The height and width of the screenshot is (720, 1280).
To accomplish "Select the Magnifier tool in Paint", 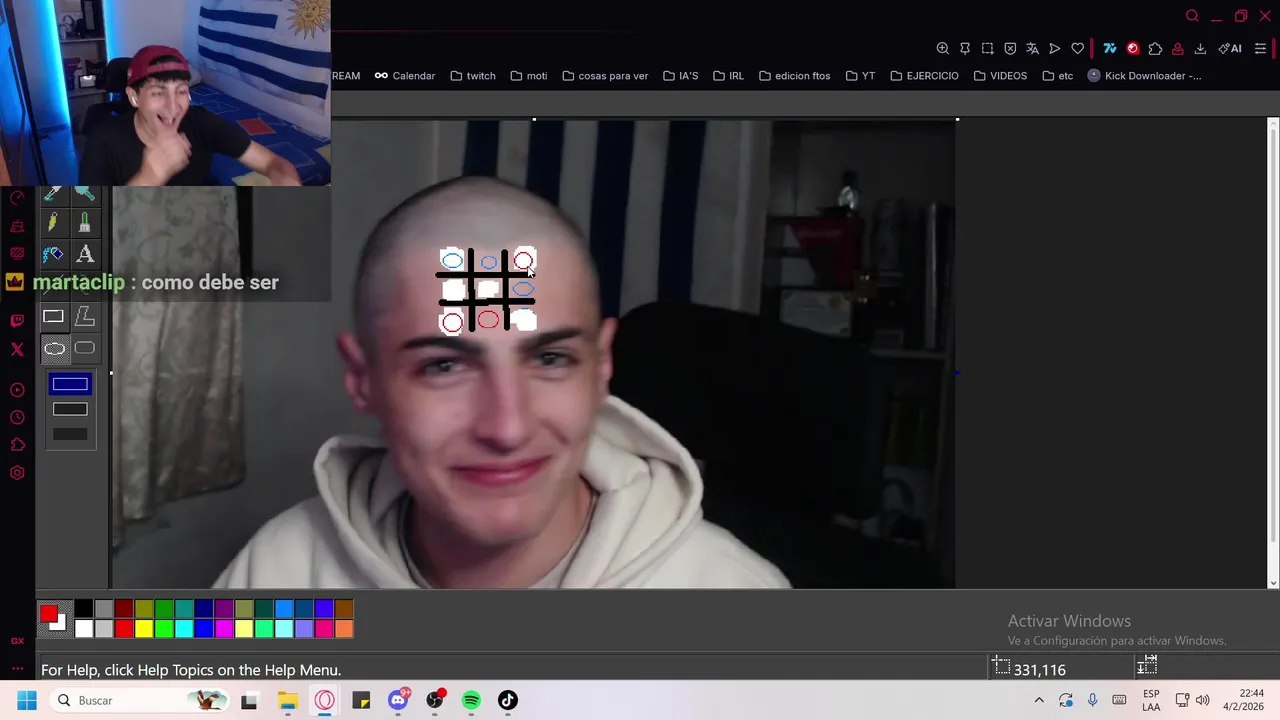I will (x=85, y=194).
